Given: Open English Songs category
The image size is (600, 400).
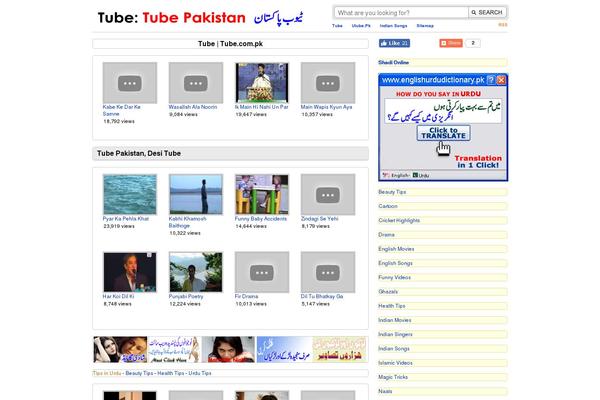Looking at the screenshot, I should pyautogui.click(x=395, y=263).
